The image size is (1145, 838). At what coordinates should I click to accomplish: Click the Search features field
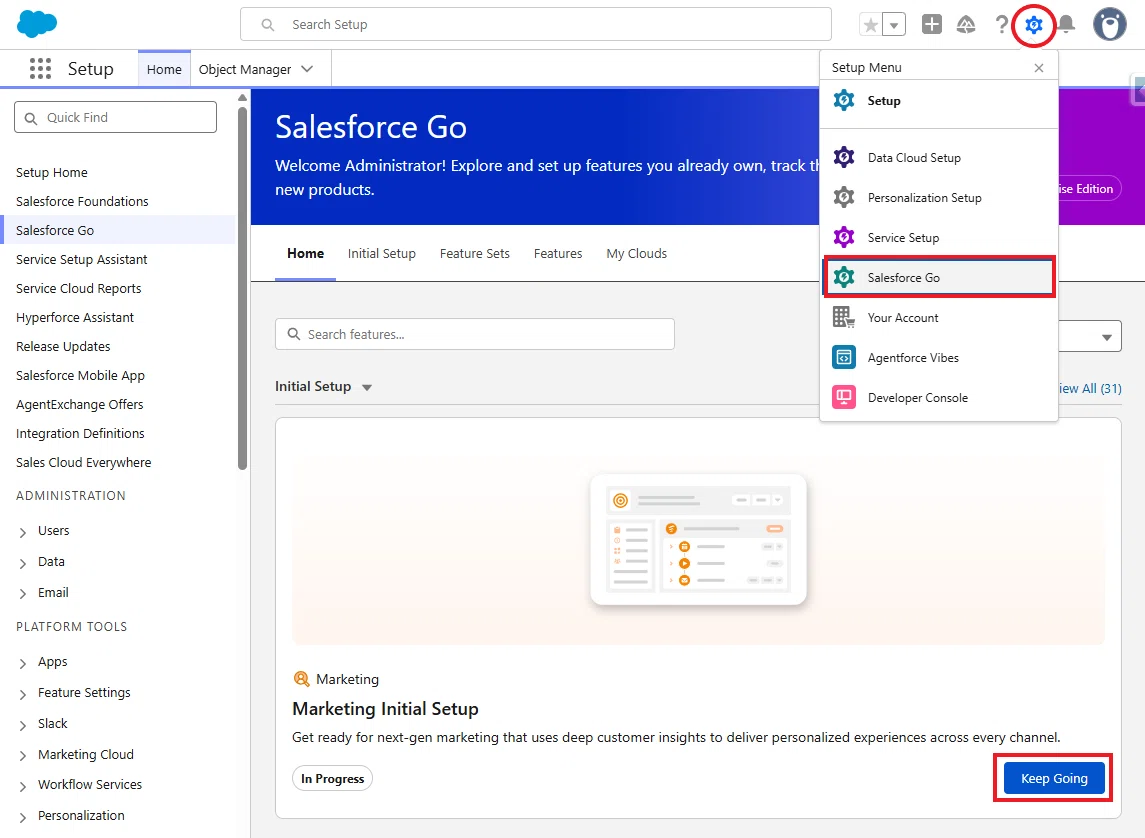[x=475, y=334]
